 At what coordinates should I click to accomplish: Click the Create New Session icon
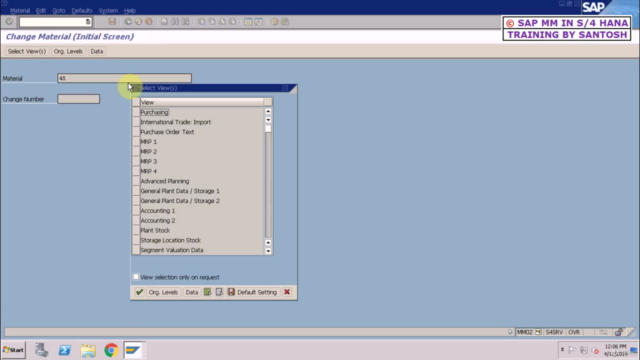click(x=248, y=22)
